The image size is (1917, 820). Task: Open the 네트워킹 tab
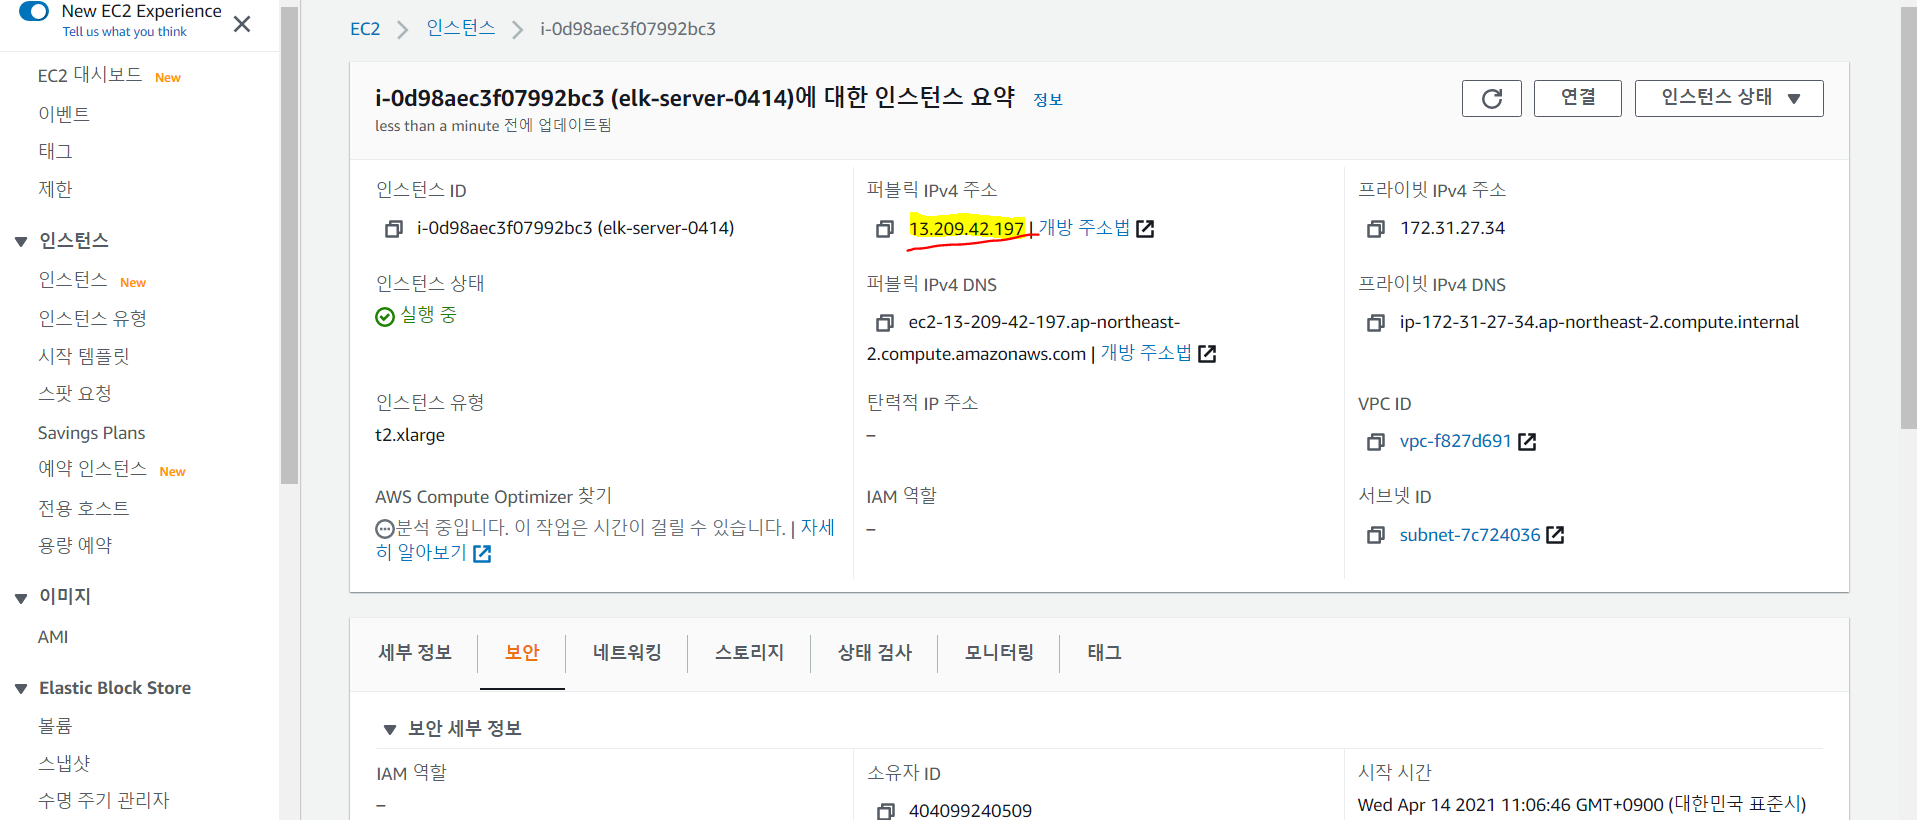click(627, 653)
